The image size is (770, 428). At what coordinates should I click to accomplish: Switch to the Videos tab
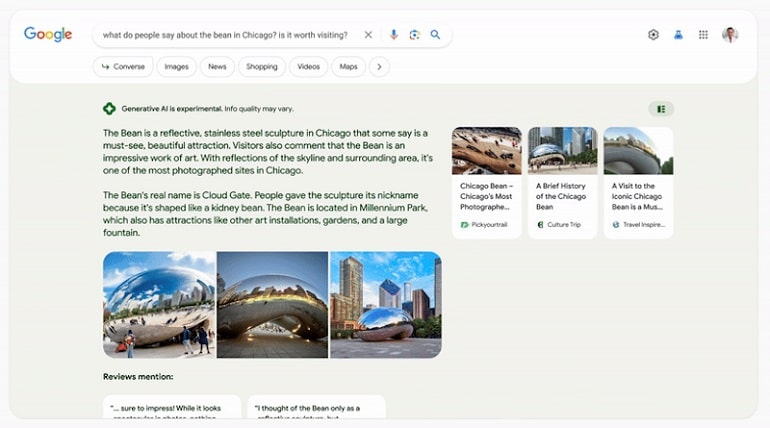[x=308, y=67]
